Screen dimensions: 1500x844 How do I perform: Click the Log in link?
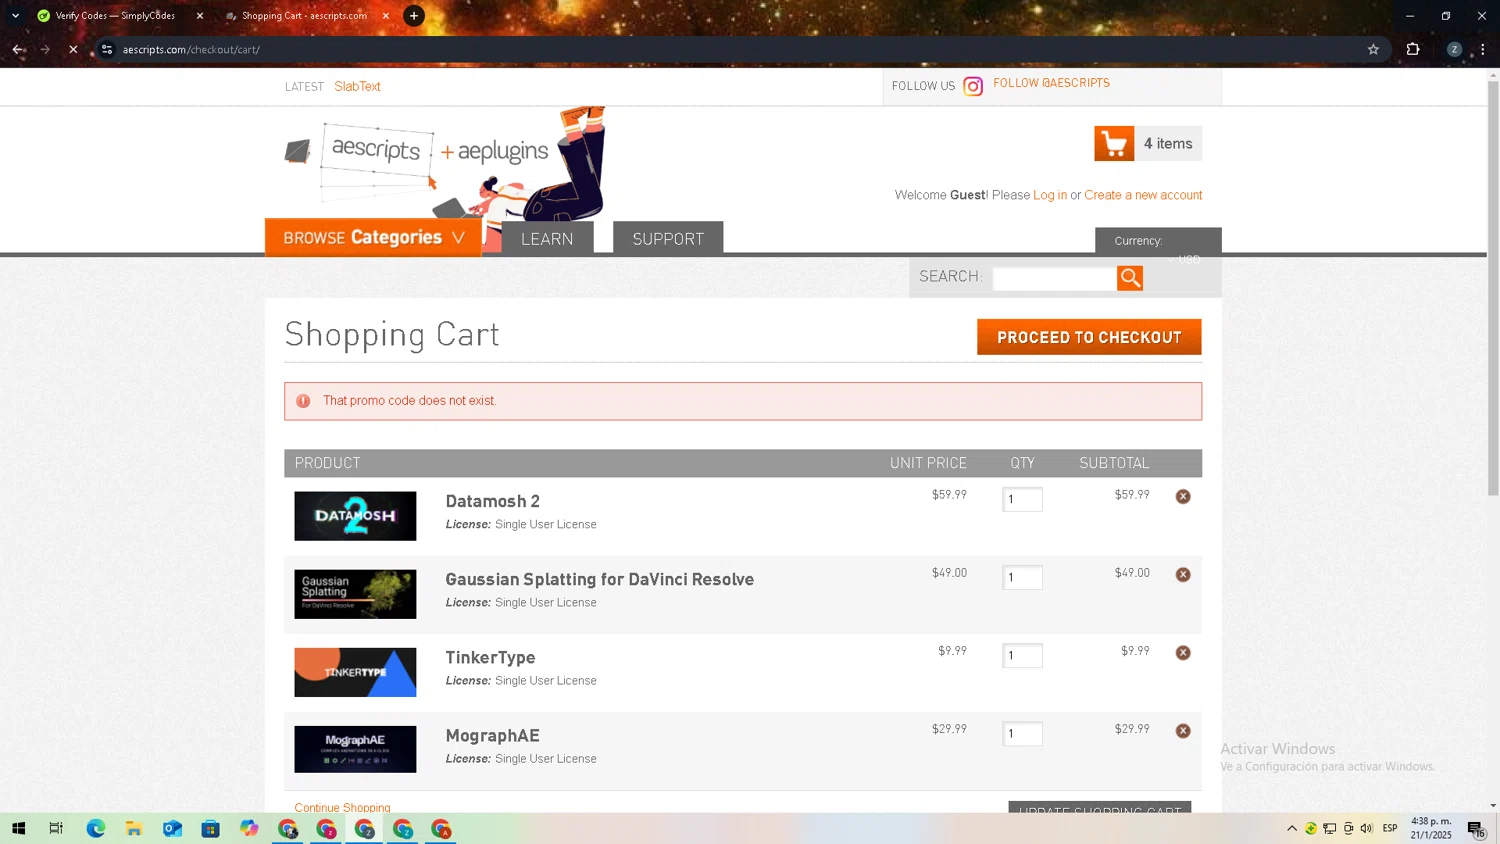tap(1050, 195)
